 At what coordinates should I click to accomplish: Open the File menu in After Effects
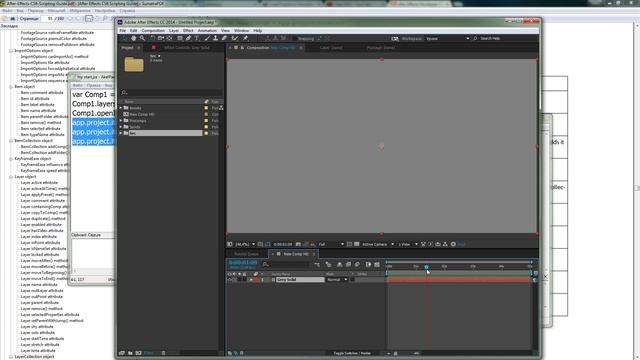pos(122,31)
